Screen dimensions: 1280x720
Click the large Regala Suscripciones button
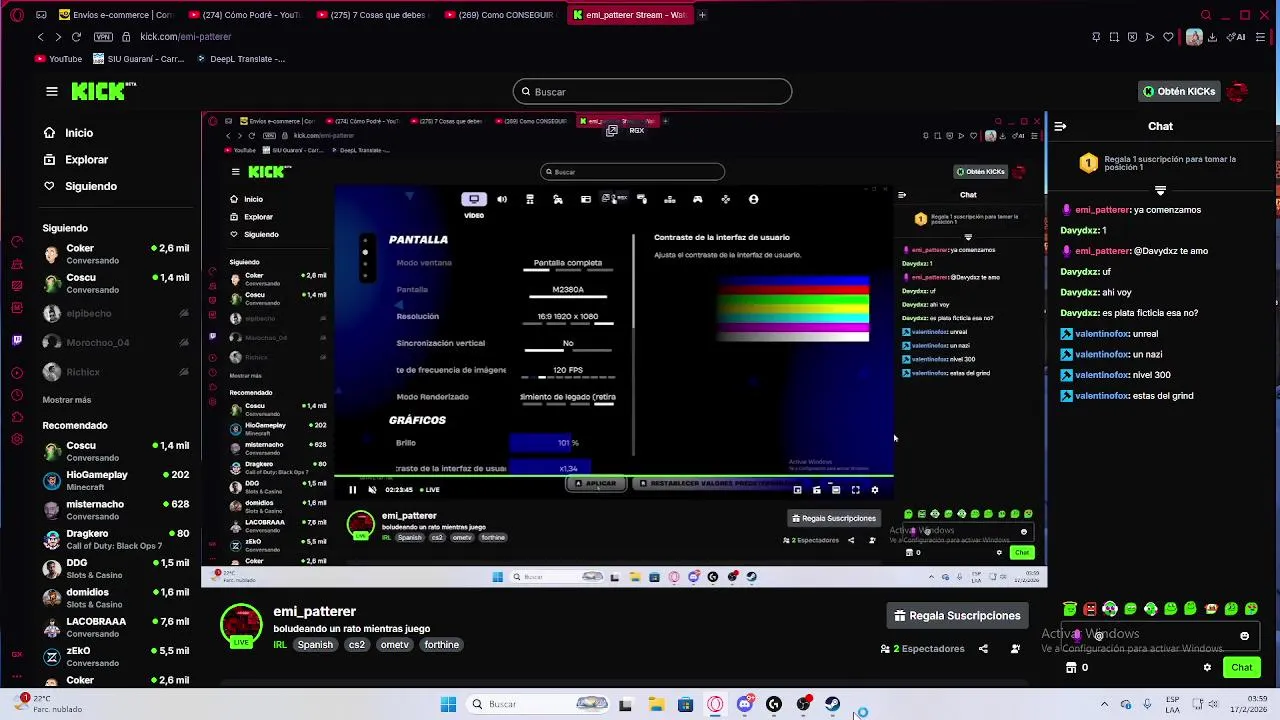(957, 616)
